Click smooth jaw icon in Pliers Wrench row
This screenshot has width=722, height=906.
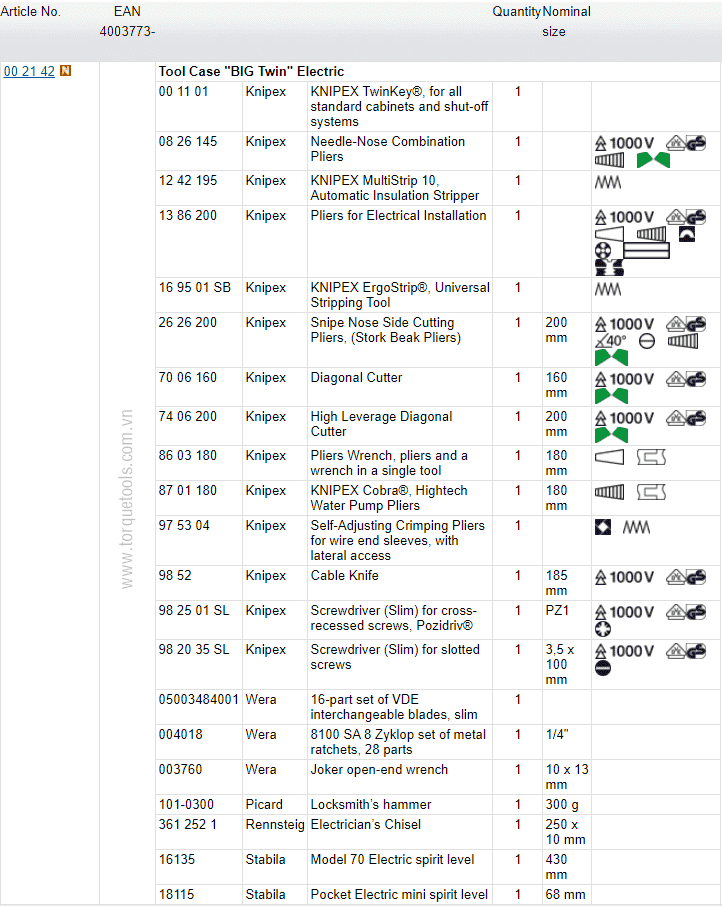coord(609,457)
